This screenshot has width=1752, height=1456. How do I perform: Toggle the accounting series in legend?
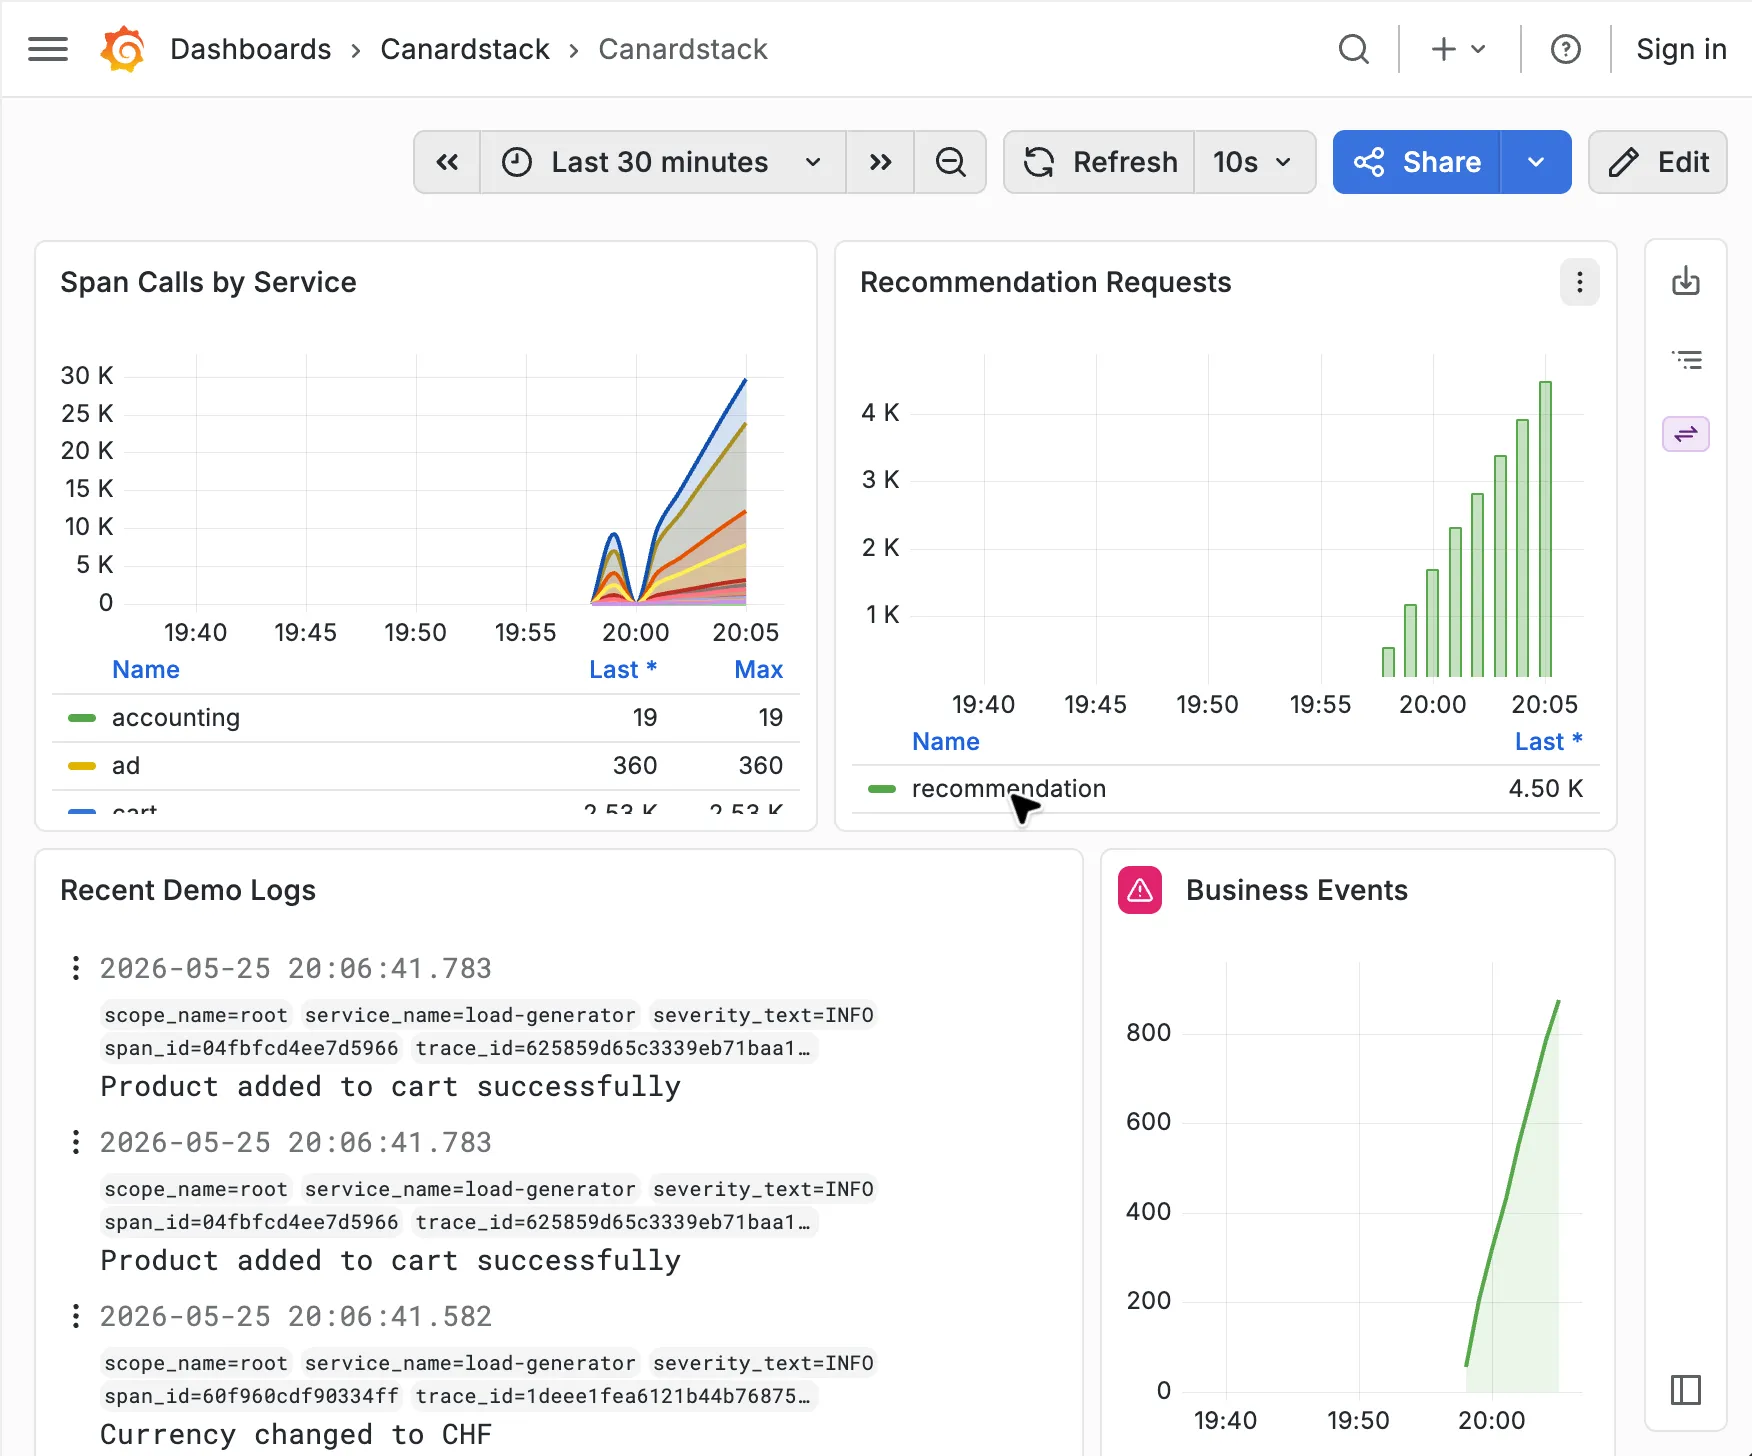tap(176, 718)
